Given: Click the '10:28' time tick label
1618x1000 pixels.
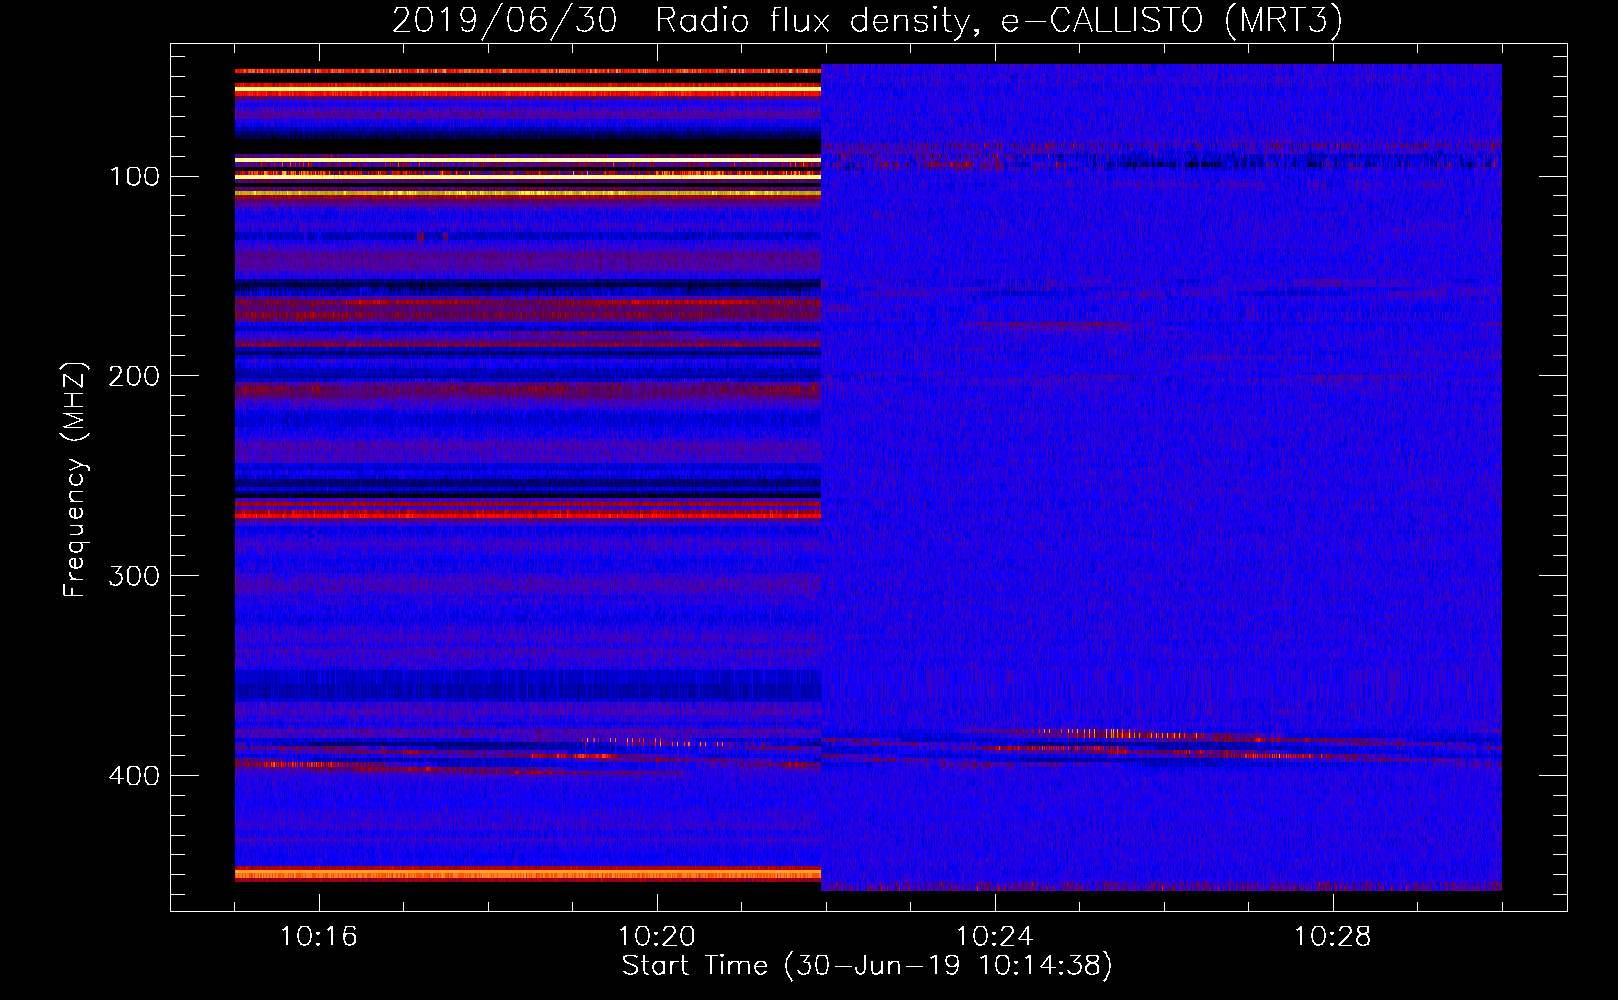Looking at the screenshot, I should click(x=1333, y=937).
